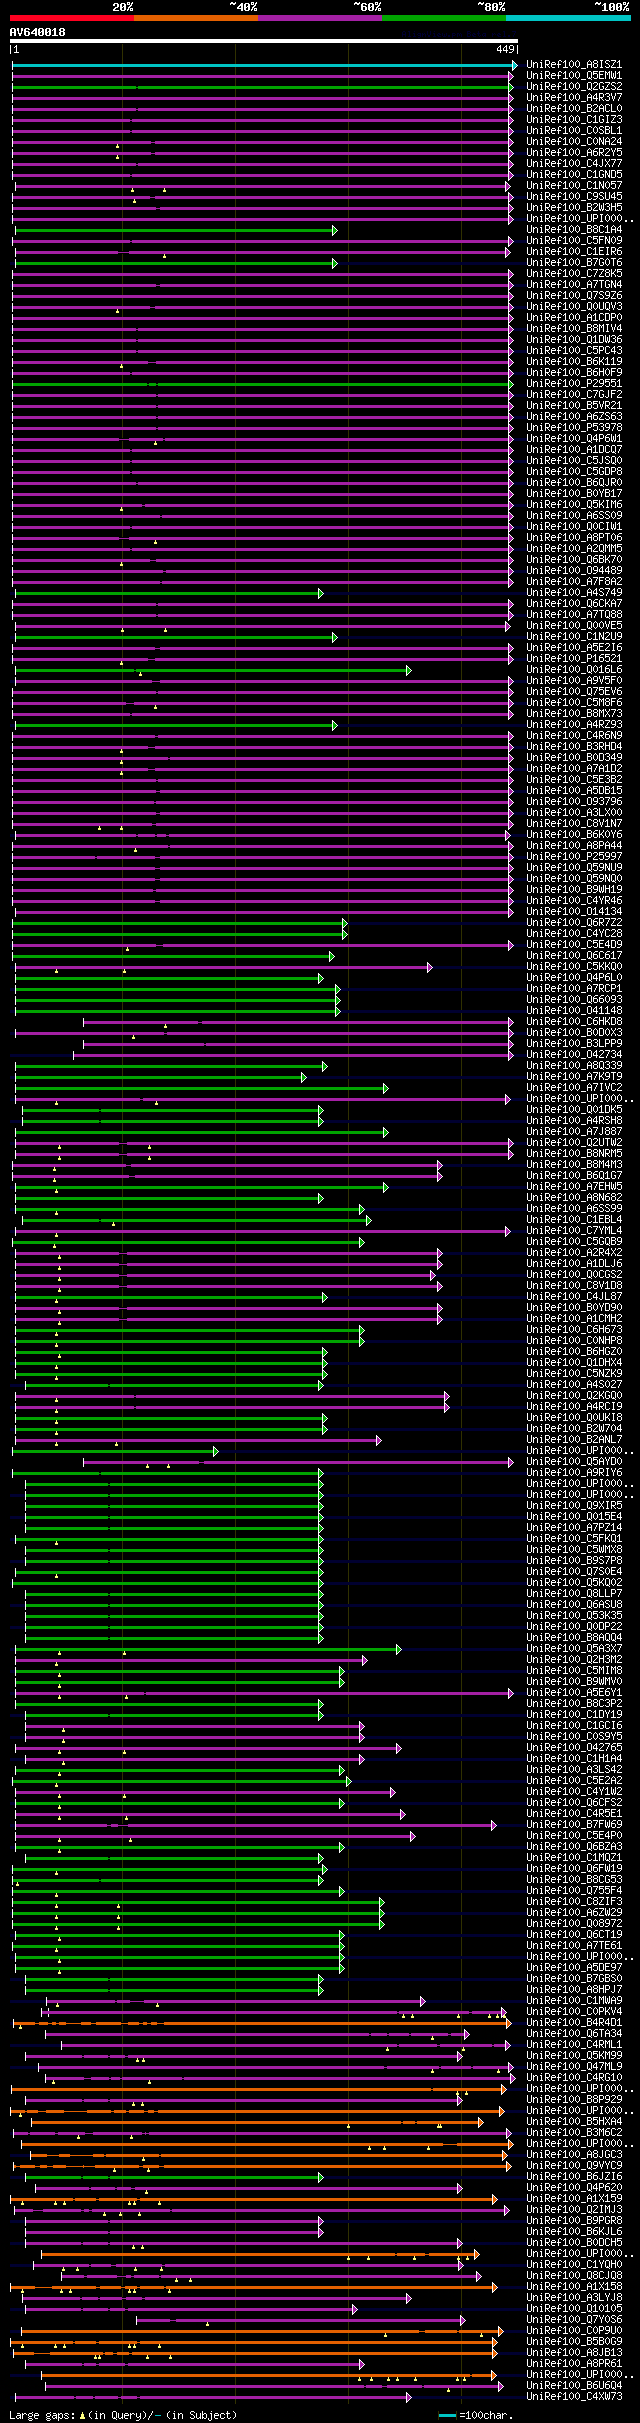The image size is (640, 2423).
Task: Click the white query length ruler bar
Action: [x=264, y=41]
